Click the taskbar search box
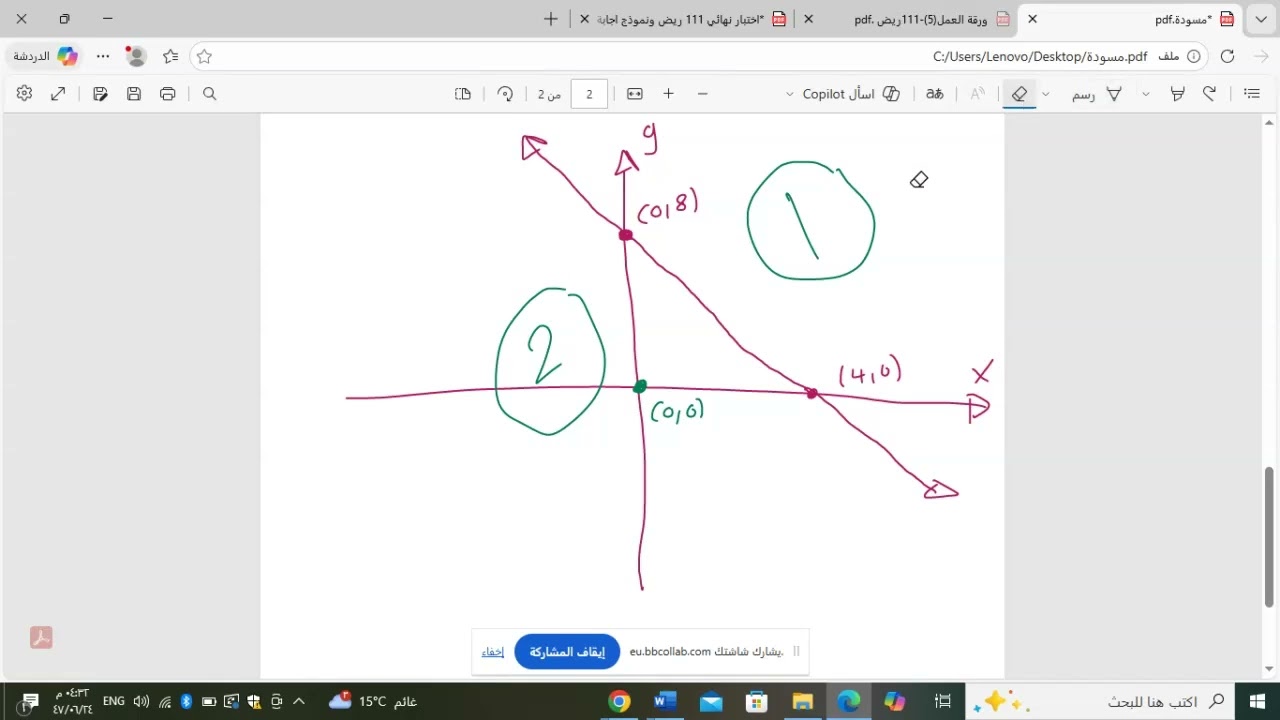The image size is (1280, 720). (1100, 702)
